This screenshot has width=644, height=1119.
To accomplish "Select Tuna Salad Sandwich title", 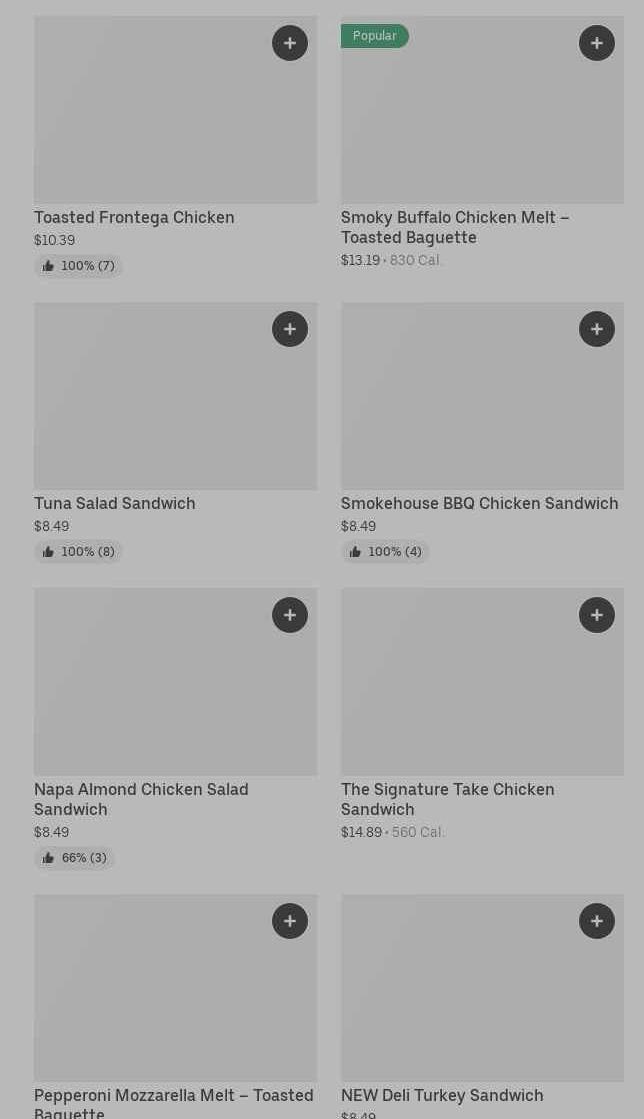I will [115, 503].
